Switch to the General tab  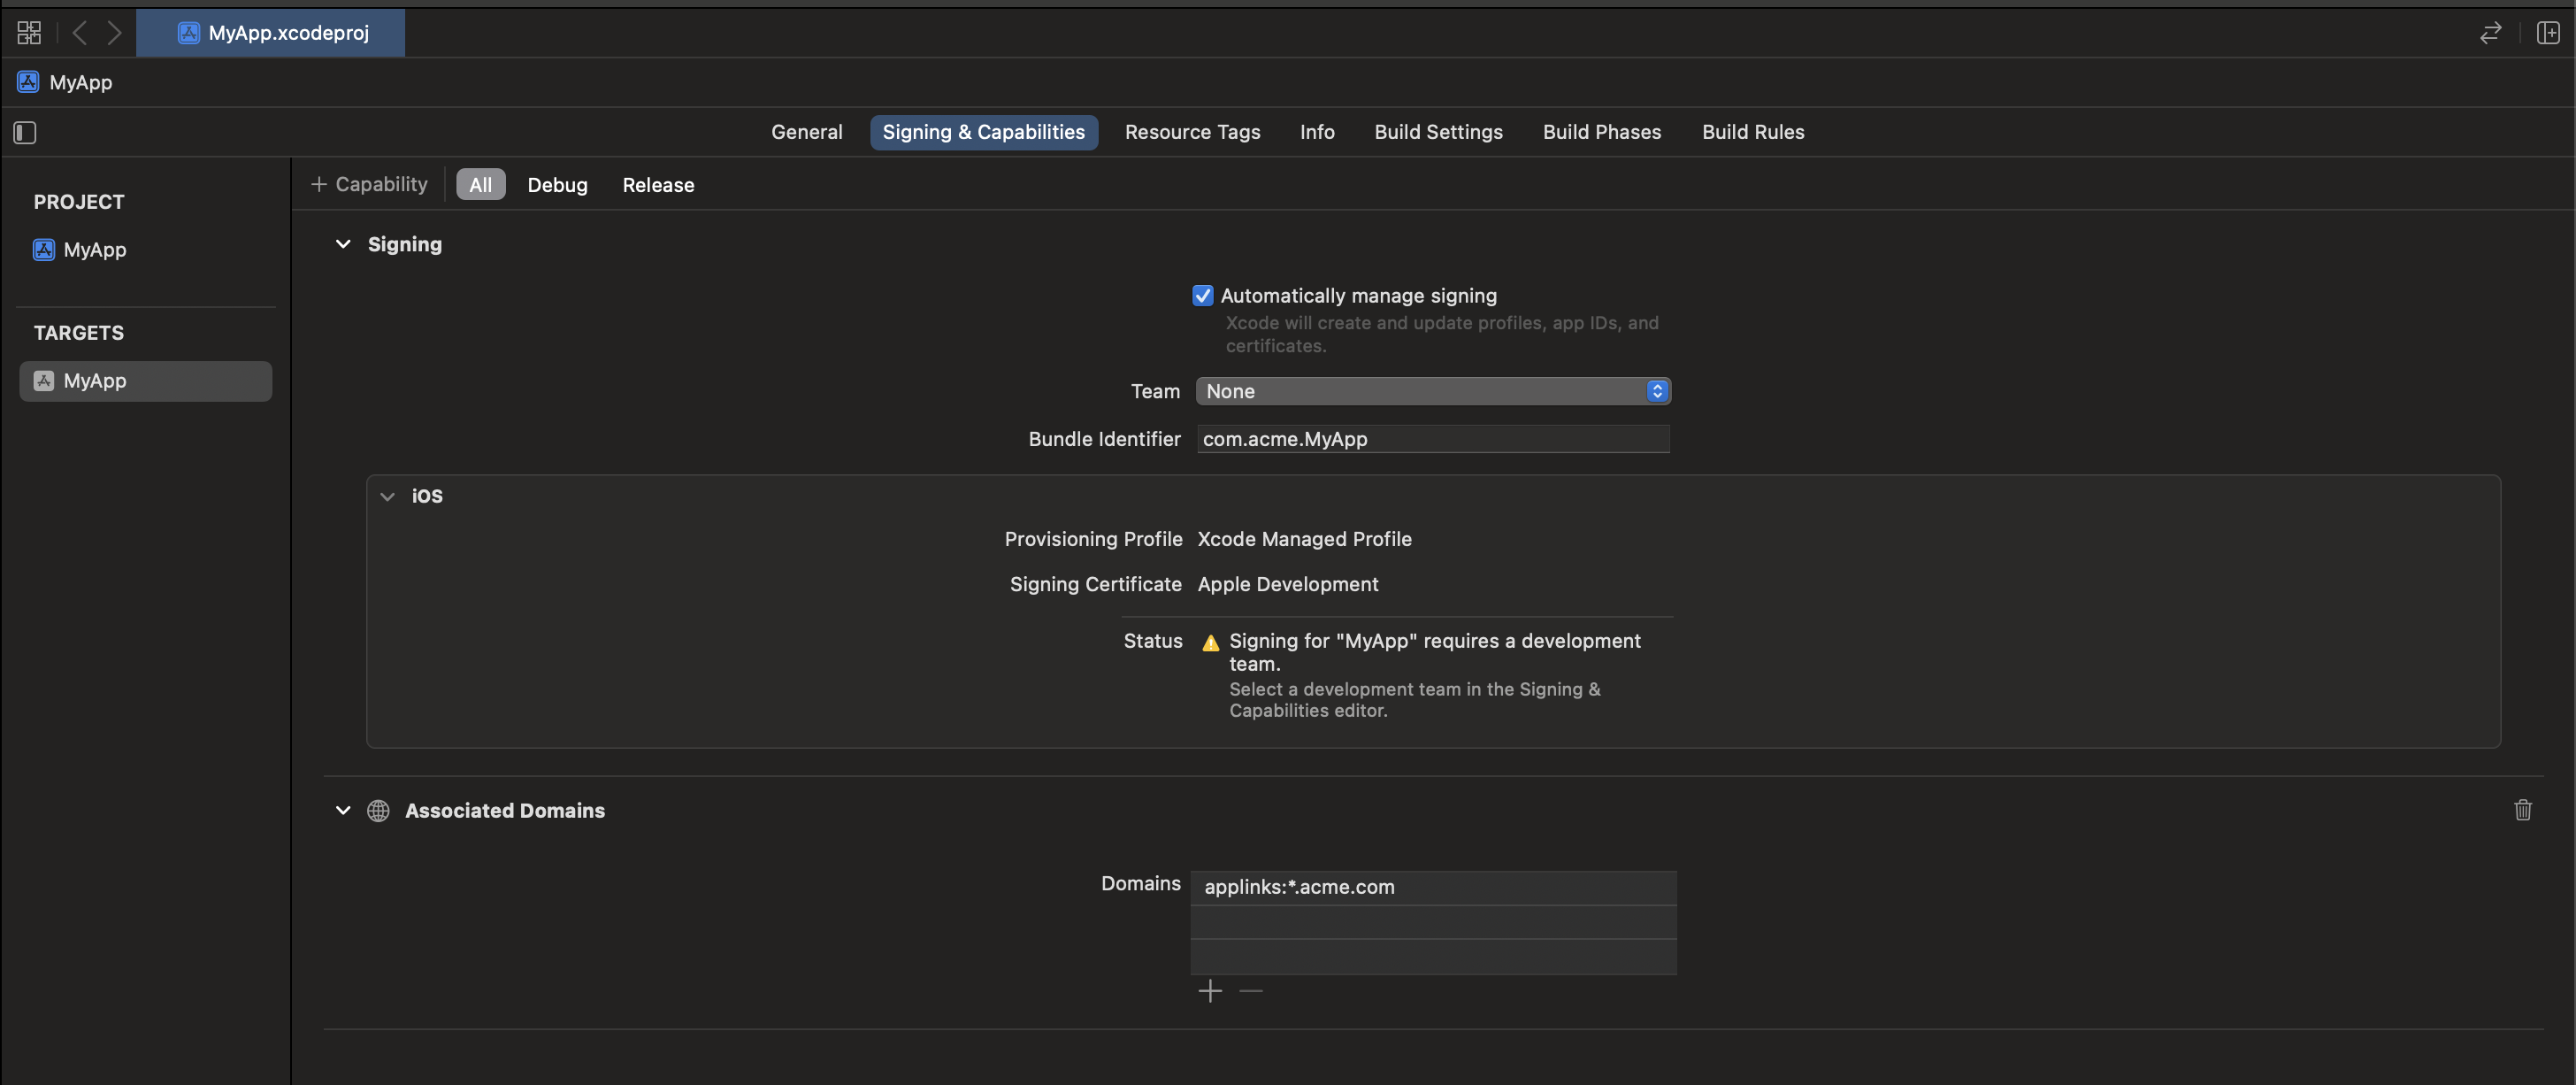806,132
